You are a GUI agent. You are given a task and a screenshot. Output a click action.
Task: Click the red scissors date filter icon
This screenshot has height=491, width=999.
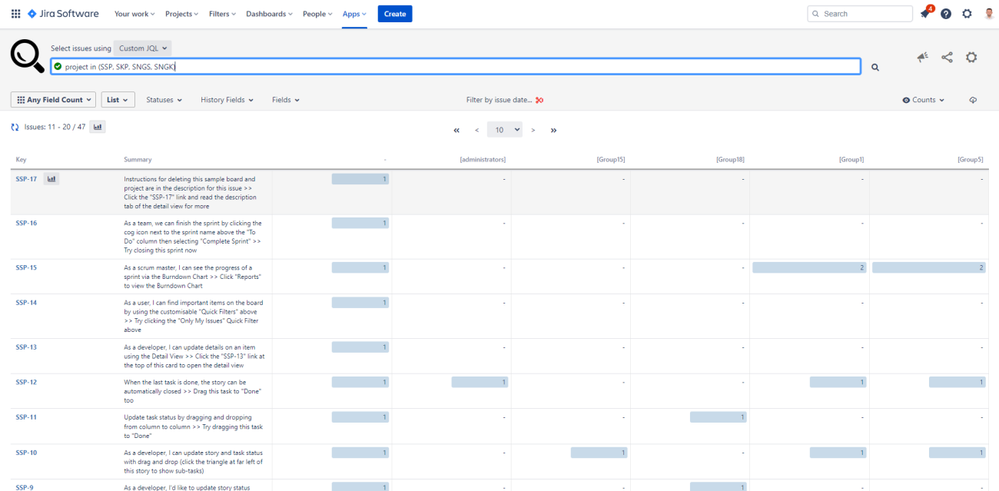540,100
